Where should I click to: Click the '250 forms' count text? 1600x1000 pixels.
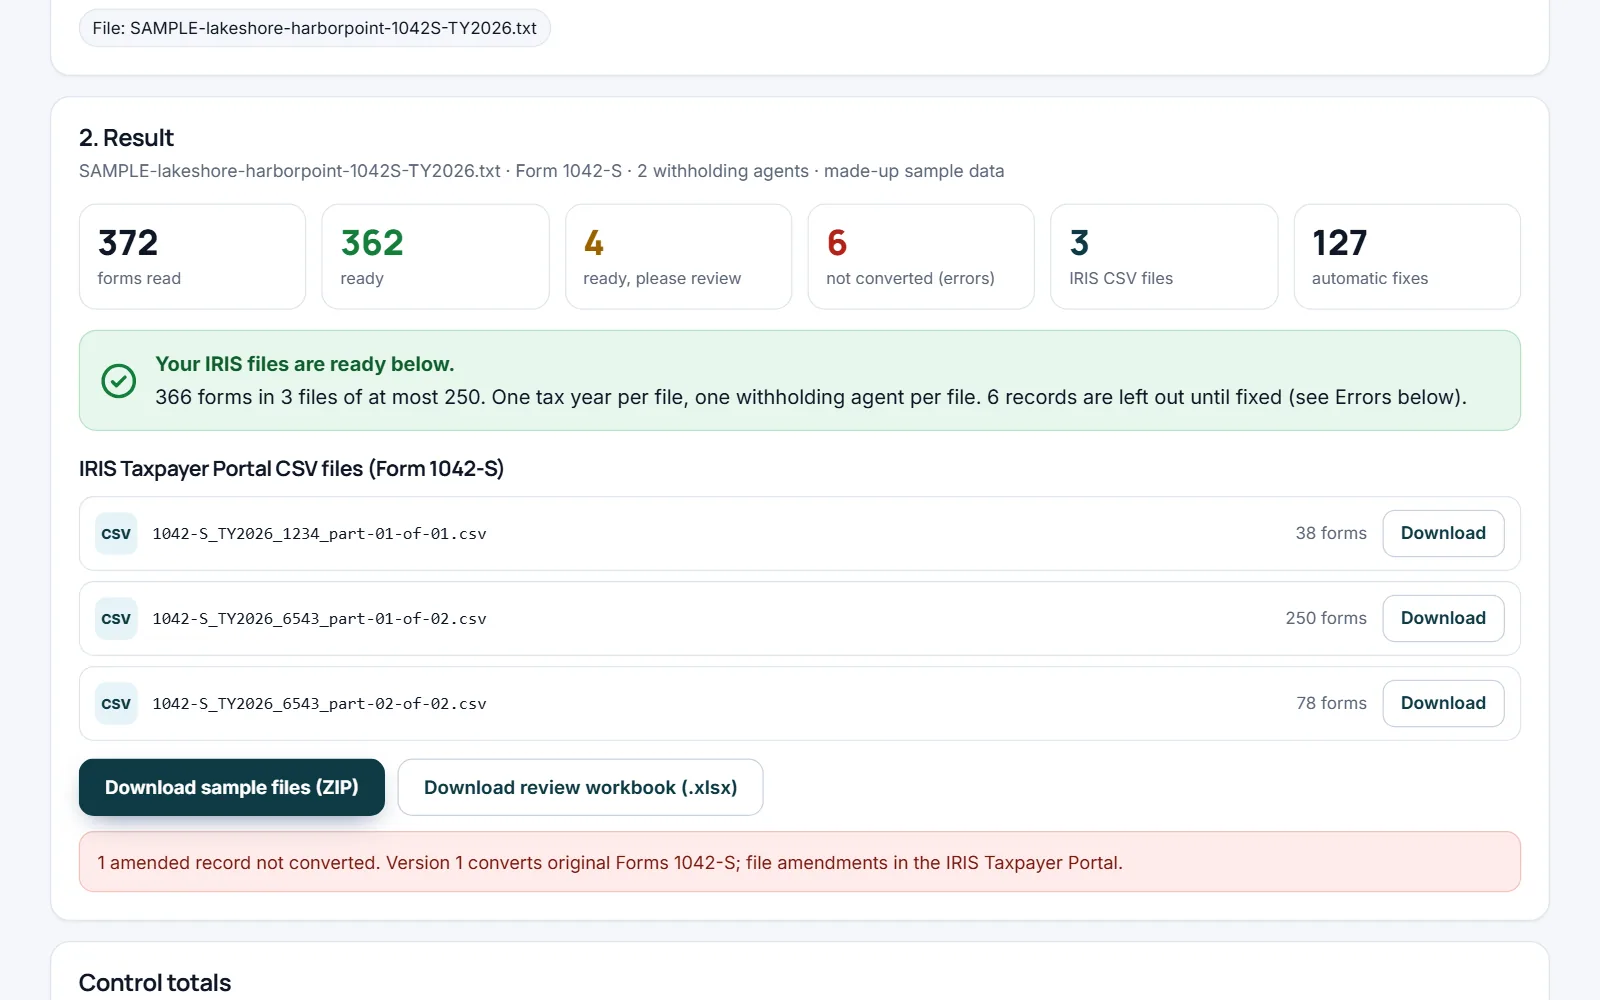pos(1326,618)
